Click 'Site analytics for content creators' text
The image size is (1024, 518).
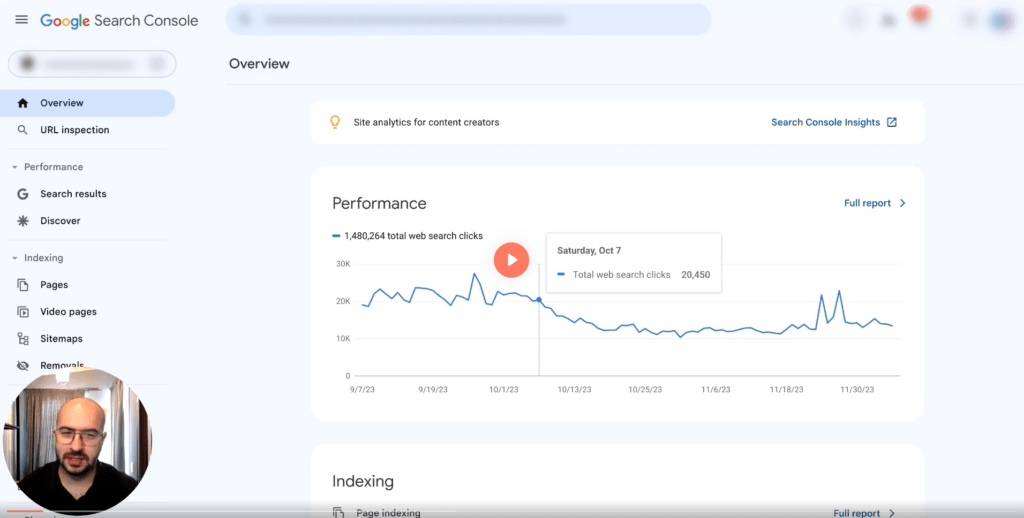tap(426, 122)
